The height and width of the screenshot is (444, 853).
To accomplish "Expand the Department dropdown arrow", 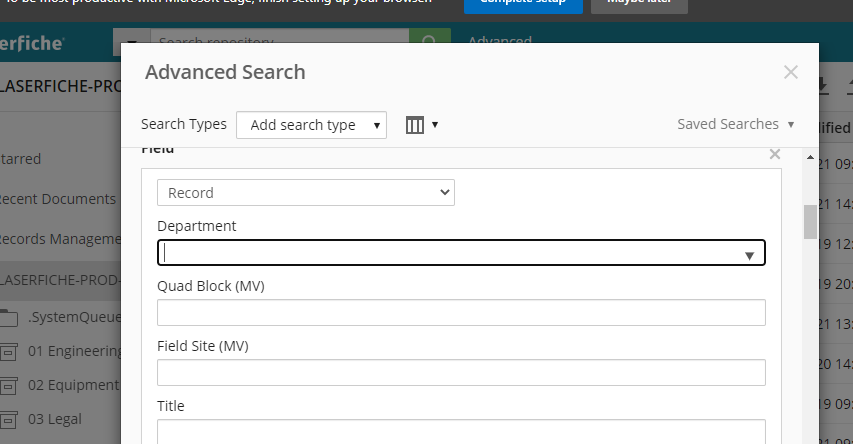I will point(749,255).
